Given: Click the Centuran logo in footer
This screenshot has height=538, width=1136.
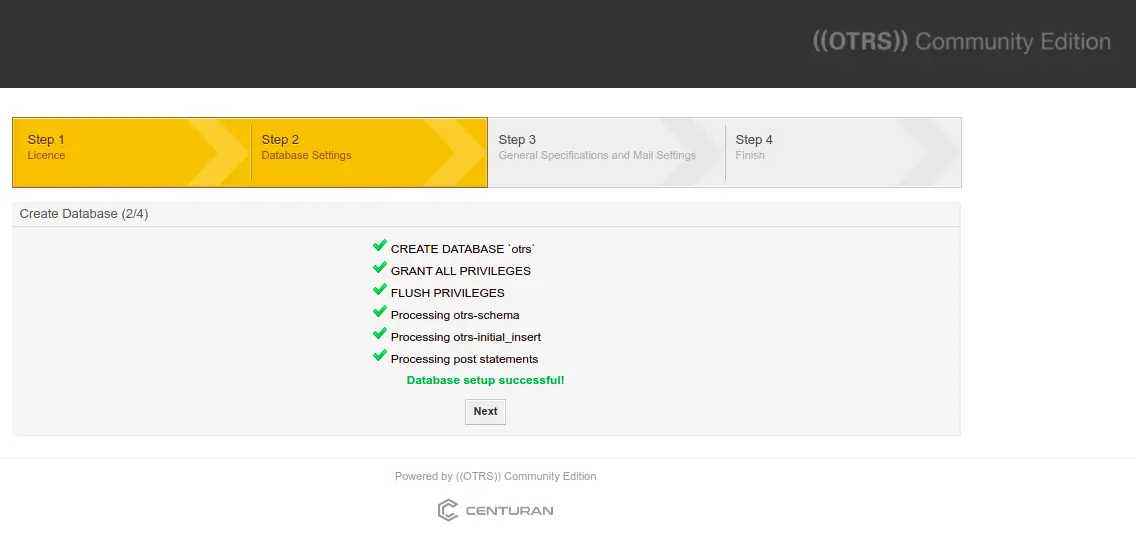Looking at the screenshot, I should [x=496, y=510].
